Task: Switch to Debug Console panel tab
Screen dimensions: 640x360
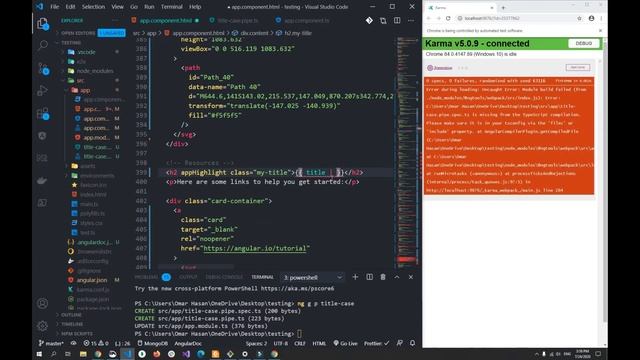Action: point(224,277)
